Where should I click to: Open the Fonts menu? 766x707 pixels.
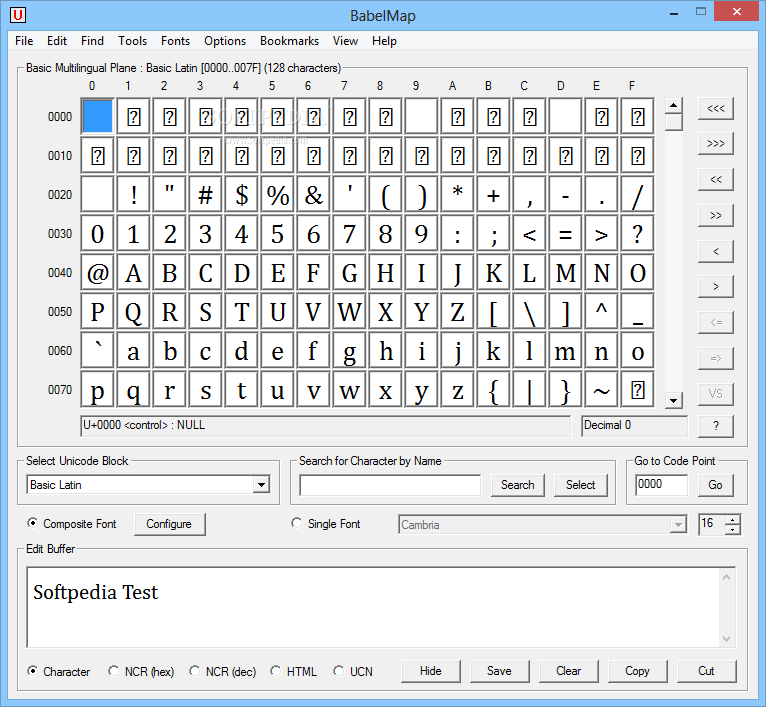[x=175, y=41]
